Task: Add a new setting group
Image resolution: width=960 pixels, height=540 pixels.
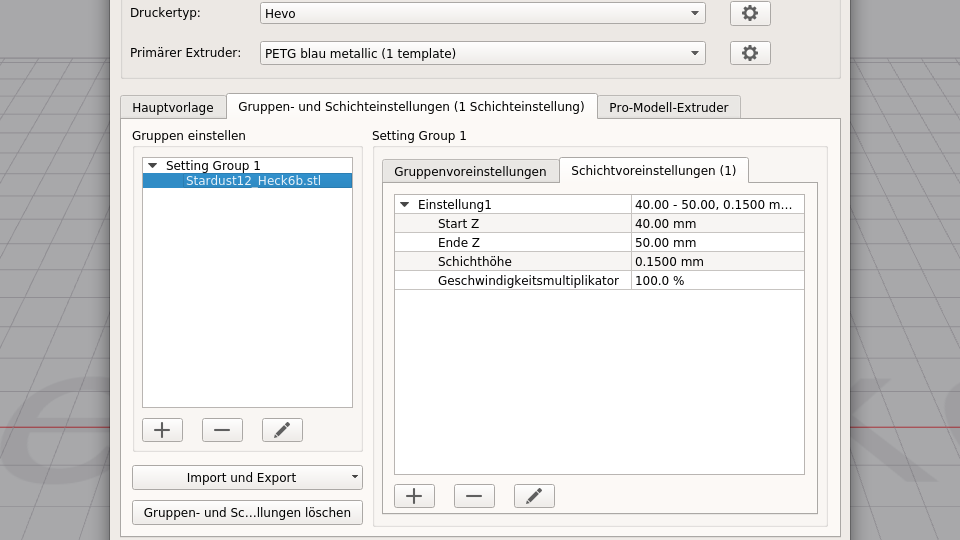Action: click(x=162, y=430)
